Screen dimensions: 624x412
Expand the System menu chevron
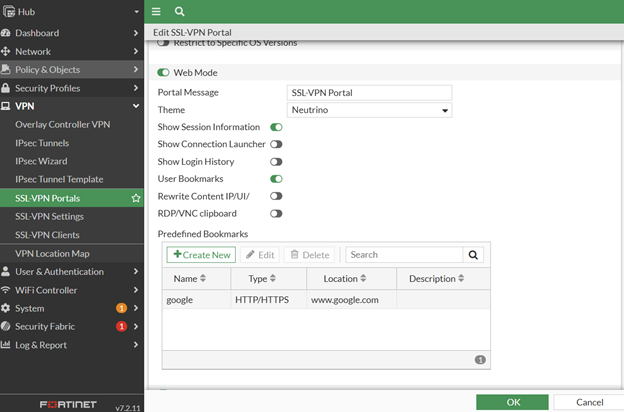click(136, 308)
